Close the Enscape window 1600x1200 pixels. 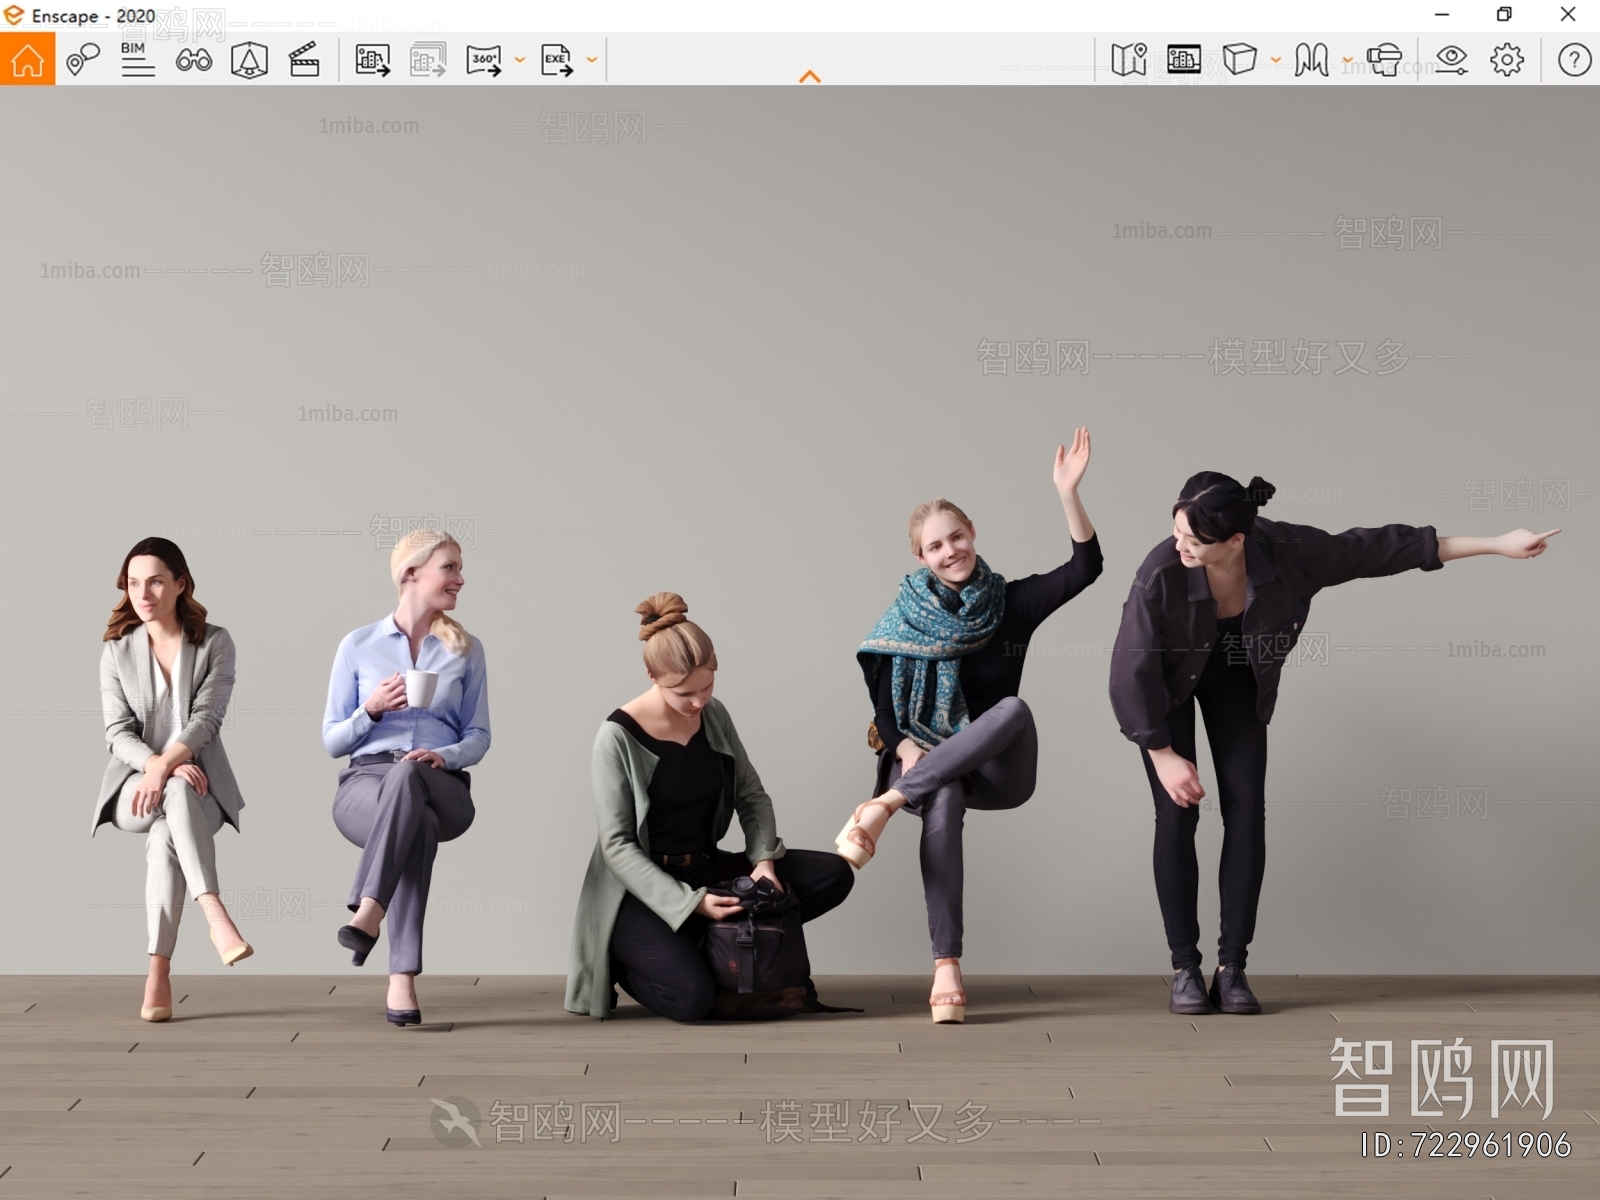(x=1568, y=14)
